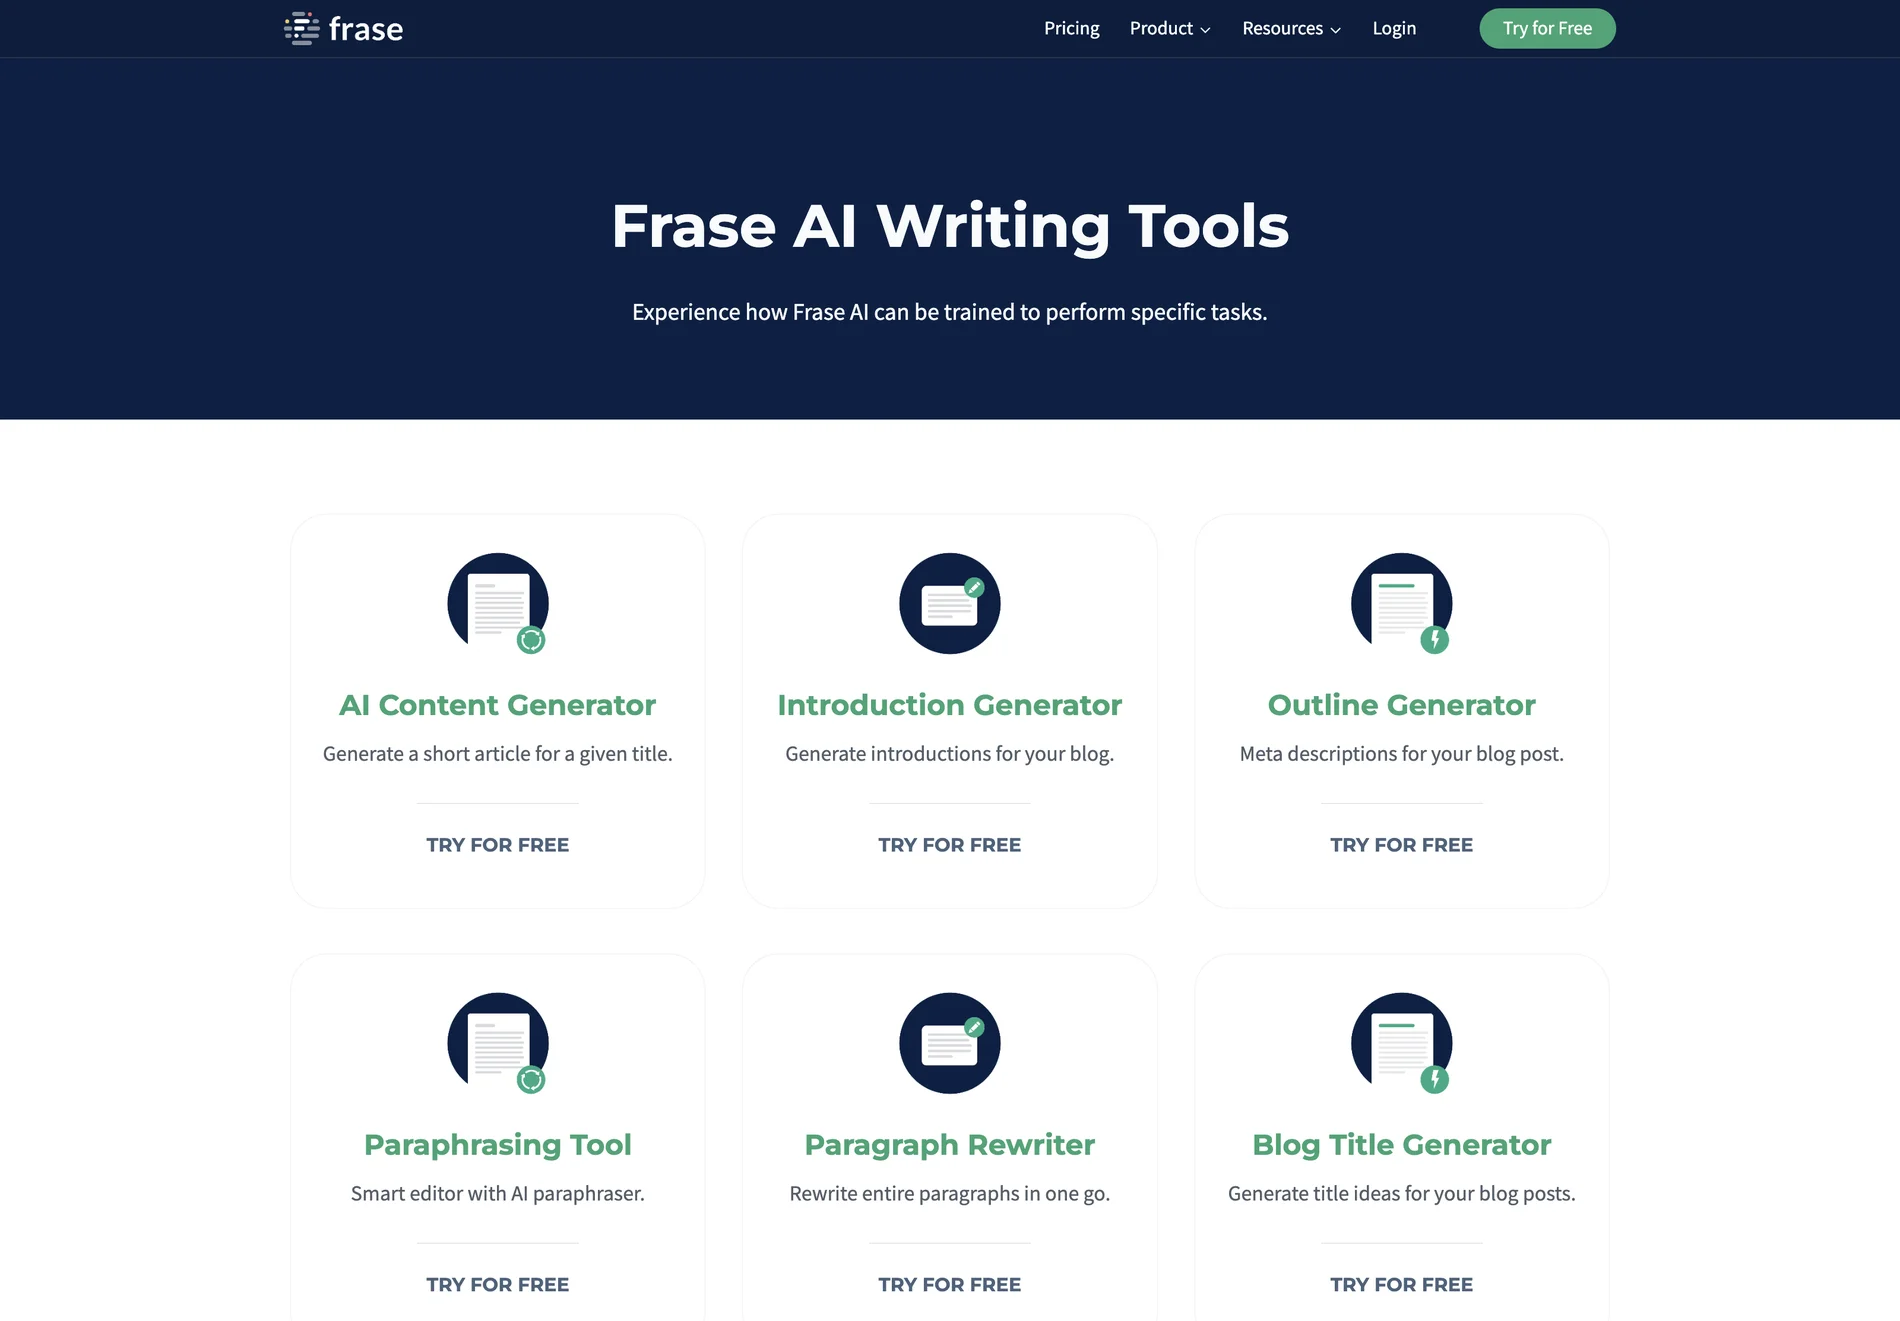The height and width of the screenshot is (1321, 1900).
Task: Open the Blog Title Generator heading link
Action: (x=1402, y=1145)
